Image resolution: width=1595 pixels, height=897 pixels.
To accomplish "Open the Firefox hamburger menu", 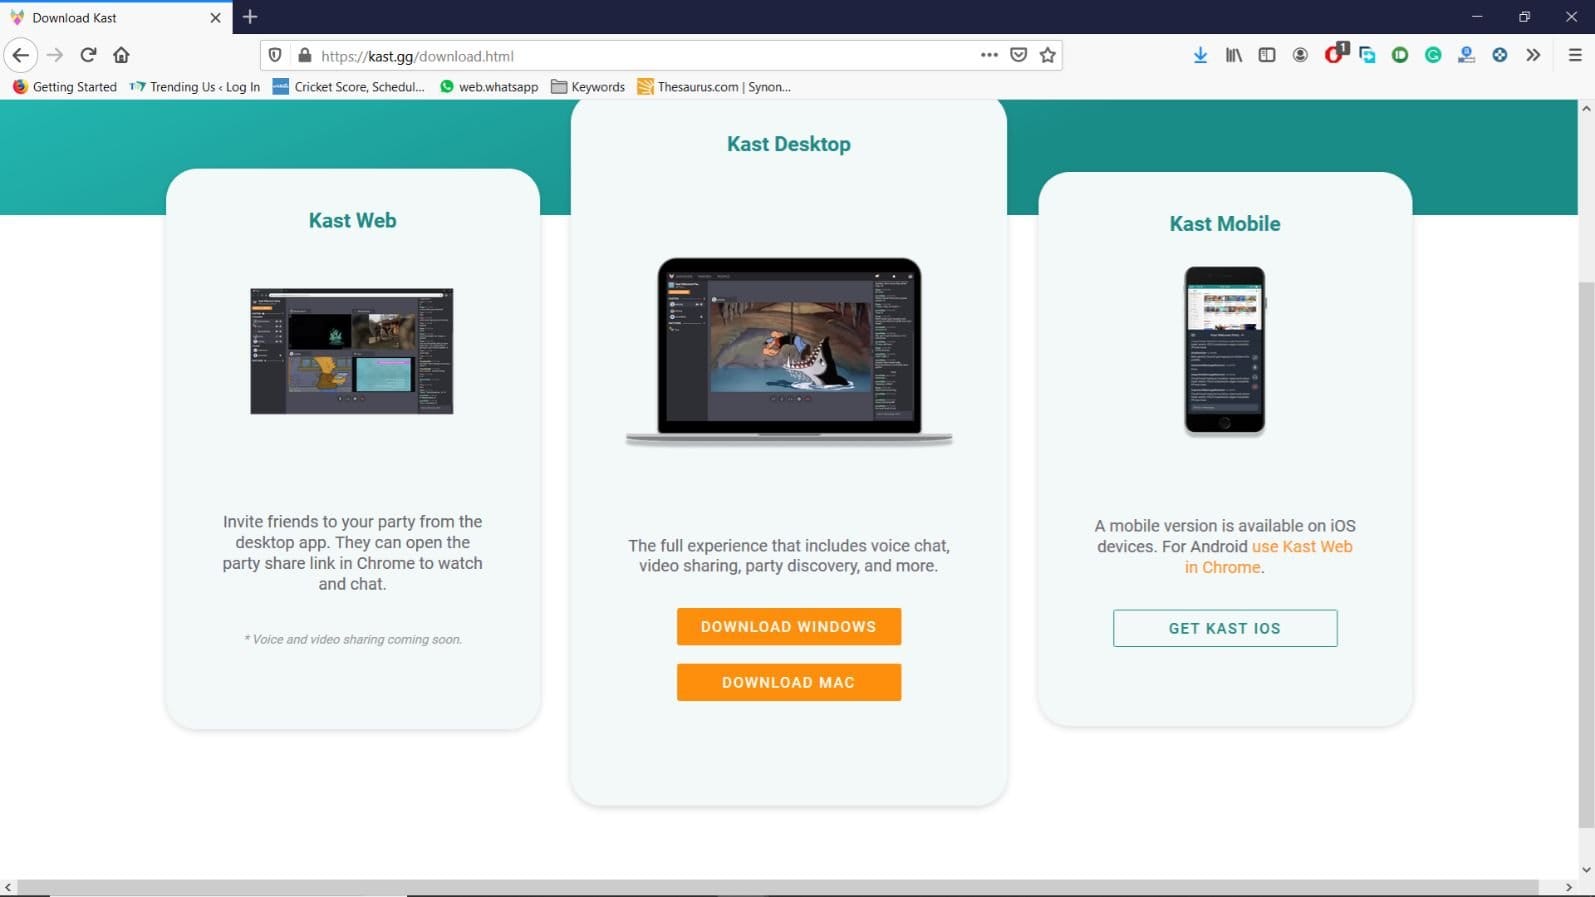I will (1575, 55).
